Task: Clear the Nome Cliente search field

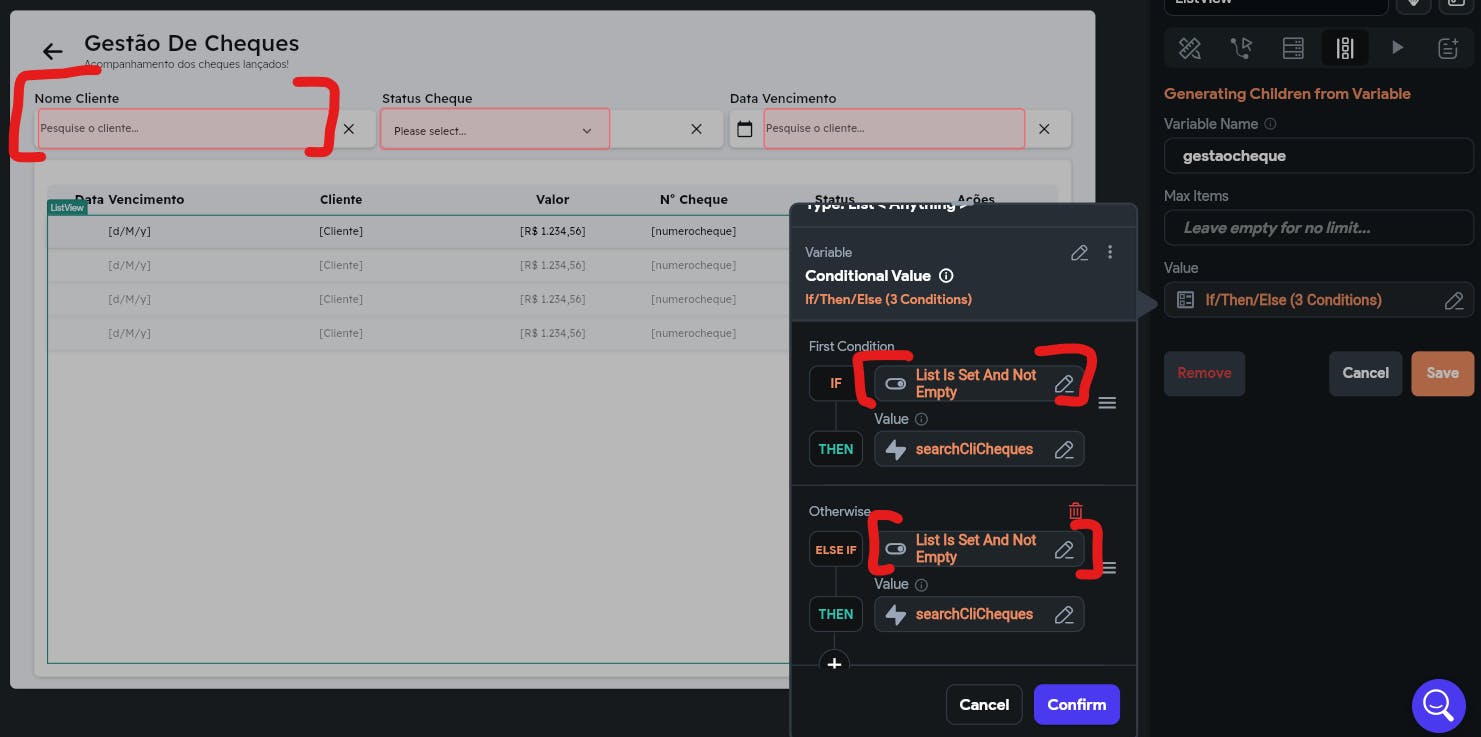Action: coord(349,129)
